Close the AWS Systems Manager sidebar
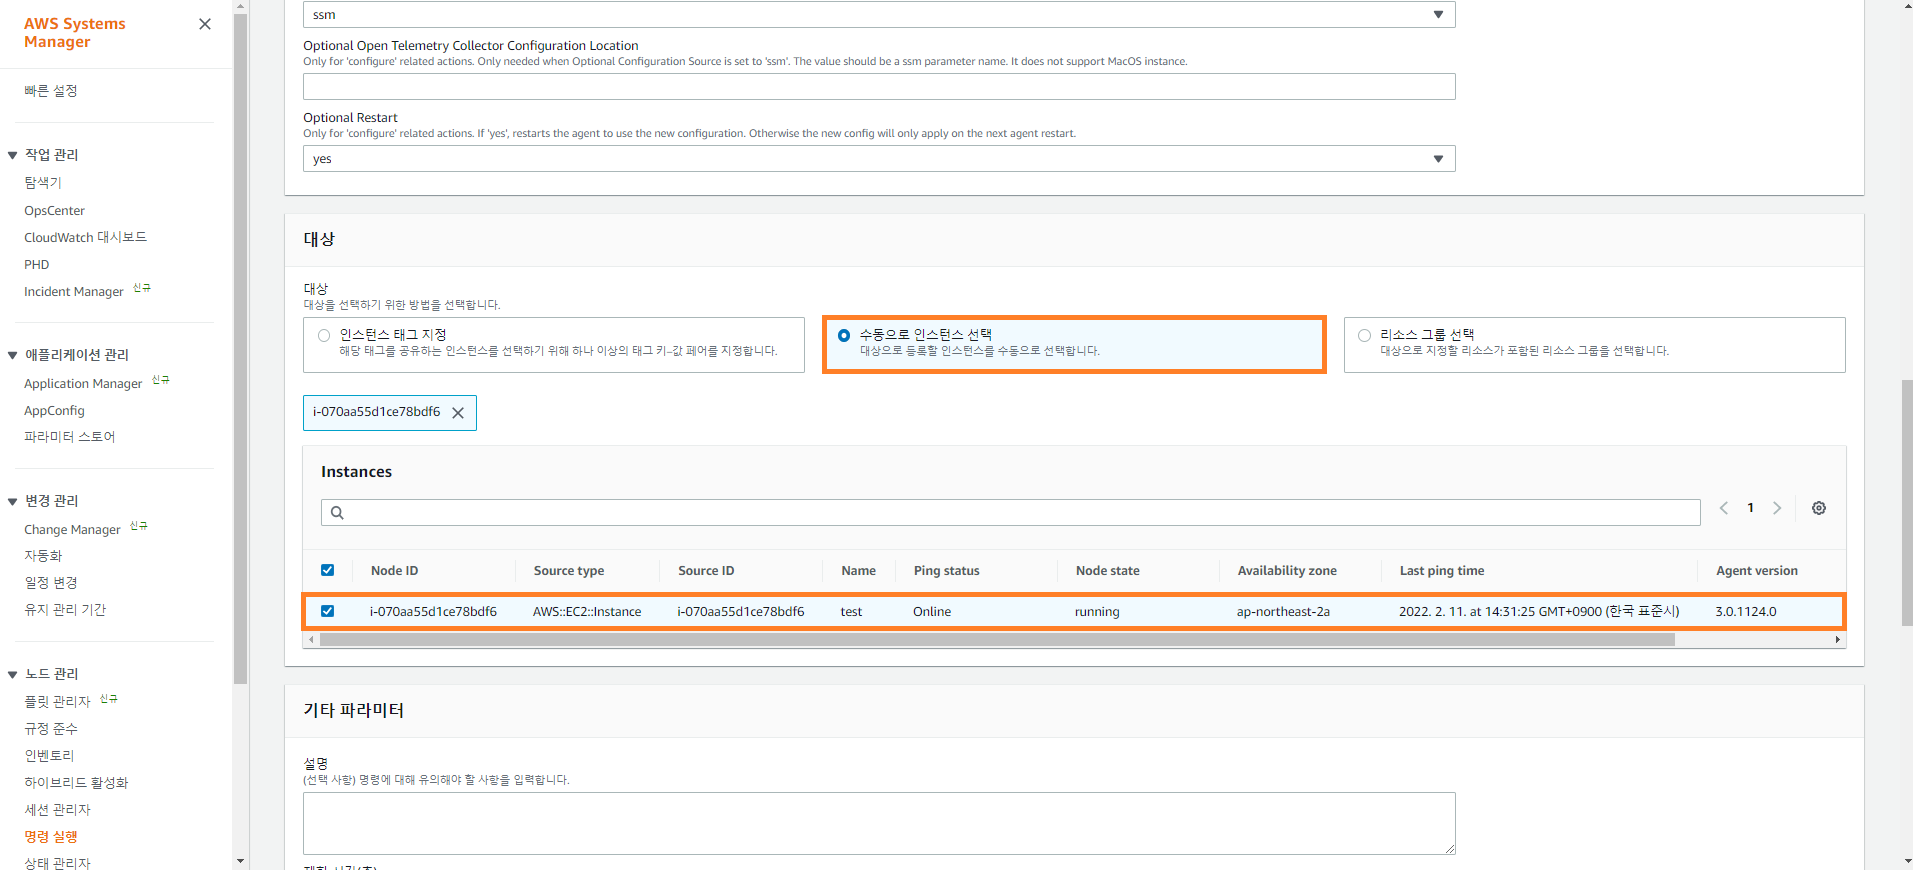The image size is (1913, 870). 205,24
